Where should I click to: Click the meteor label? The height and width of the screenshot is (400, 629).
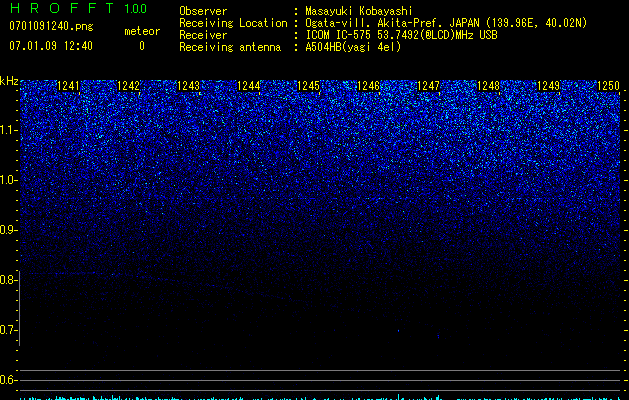coord(142,31)
